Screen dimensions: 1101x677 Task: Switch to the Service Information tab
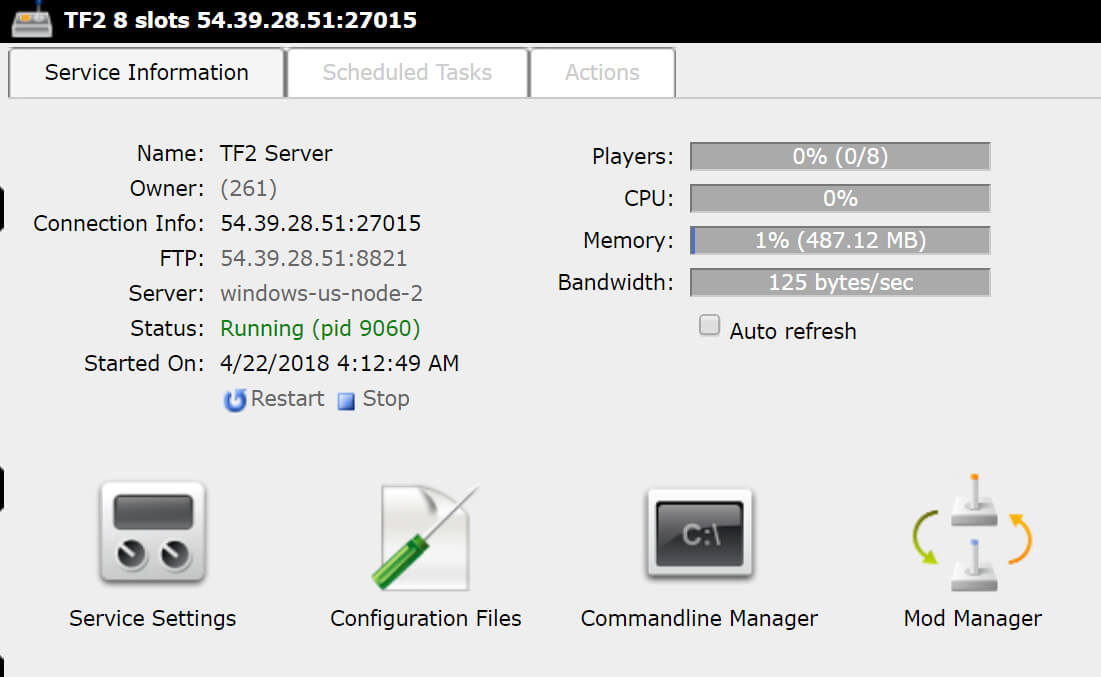pyautogui.click(x=146, y=72)
